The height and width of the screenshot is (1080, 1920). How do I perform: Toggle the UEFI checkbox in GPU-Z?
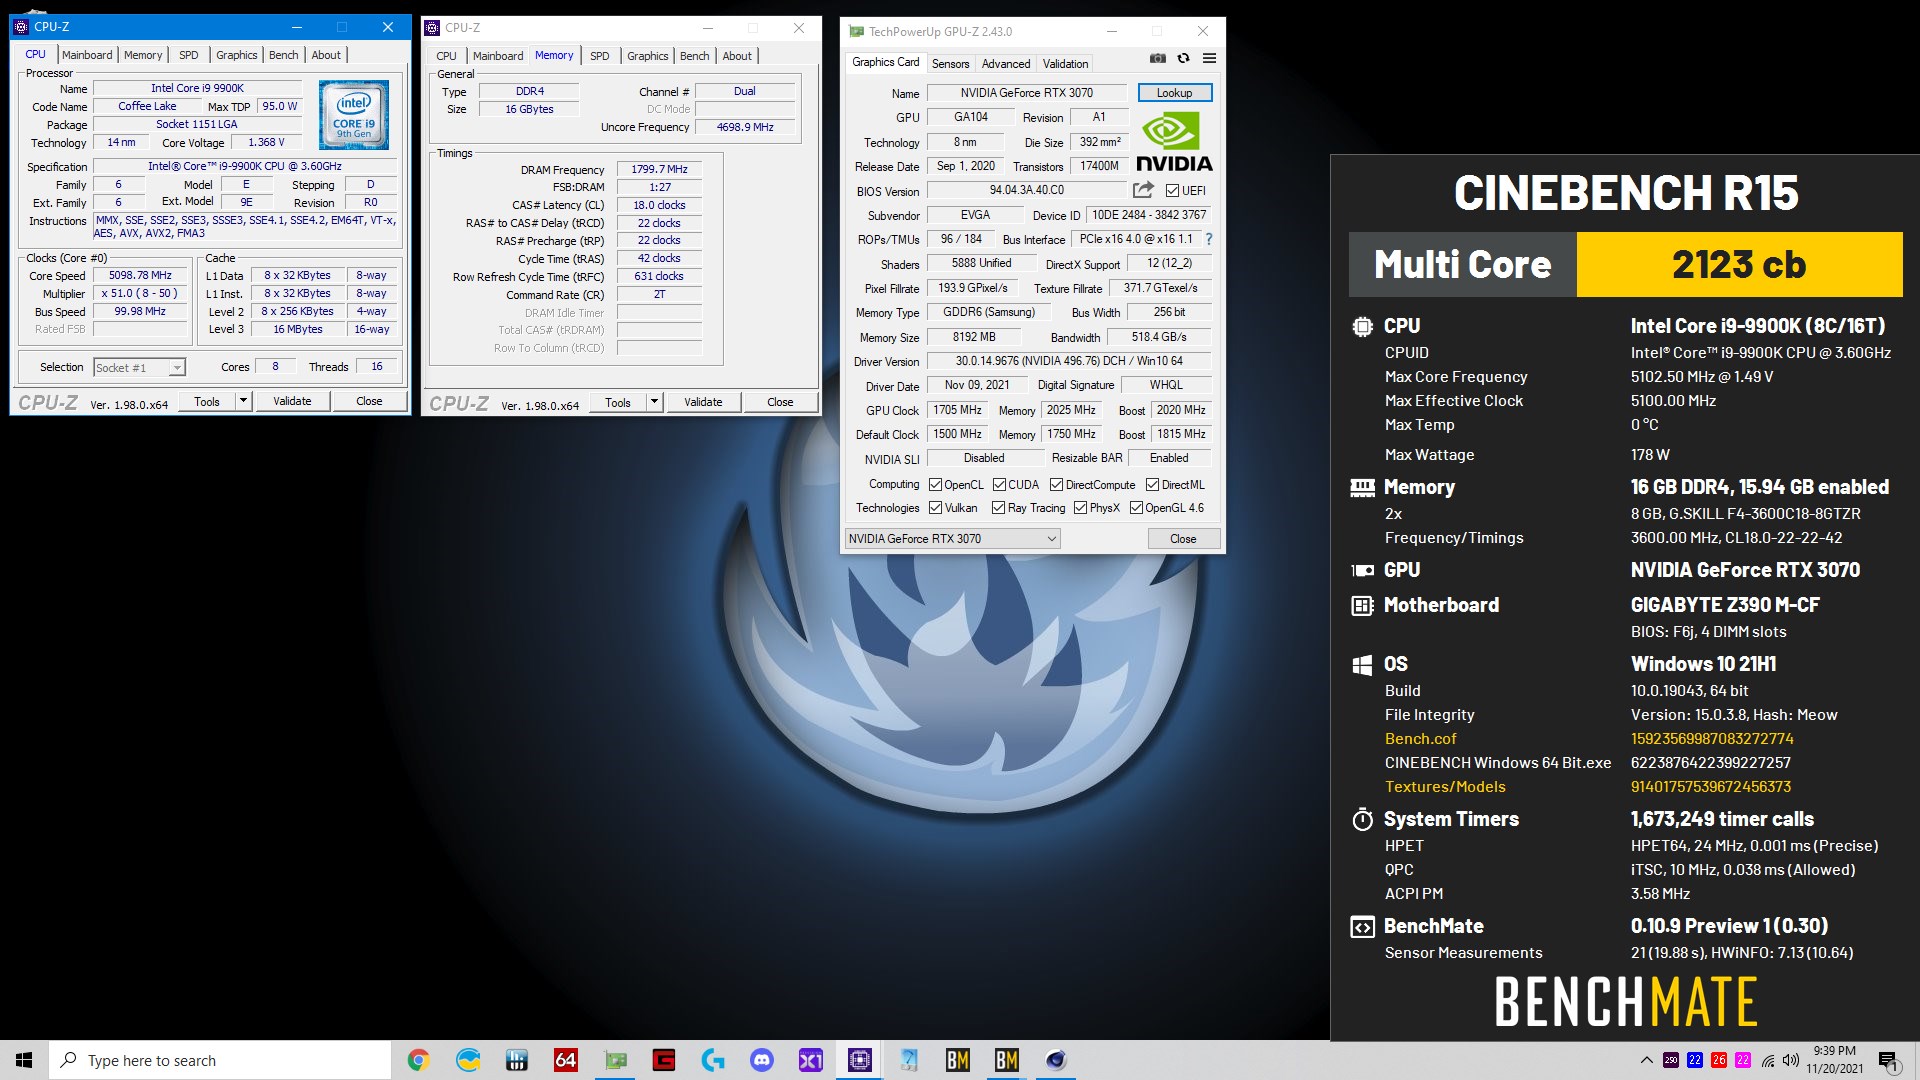click(1172, 191)
